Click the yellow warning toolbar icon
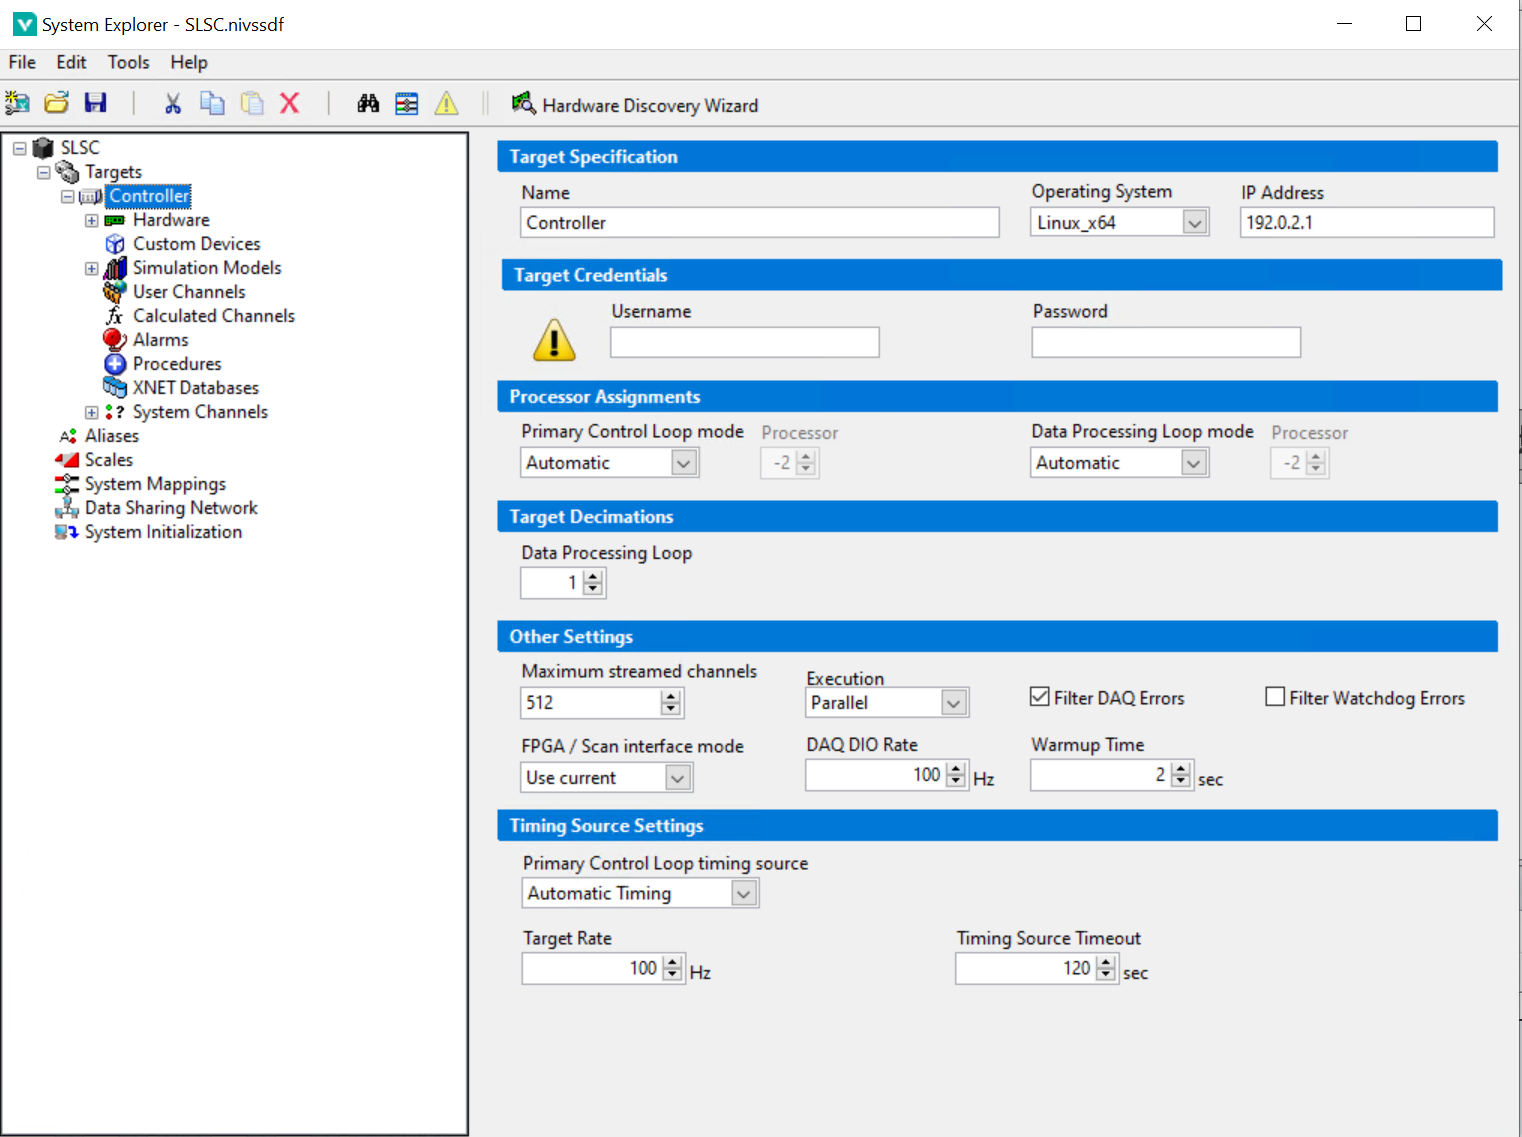Screen dimensions: 1522x1137 (x=446, y=103)
